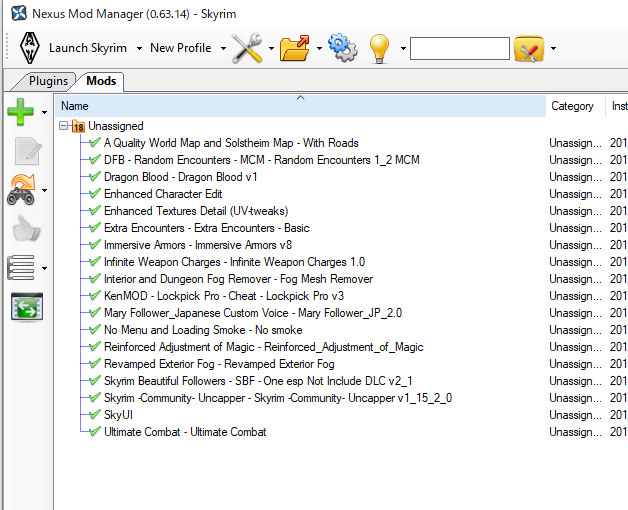Click the thumbs up endorse icon
This screenshot has width=628, height=510.
25,229
